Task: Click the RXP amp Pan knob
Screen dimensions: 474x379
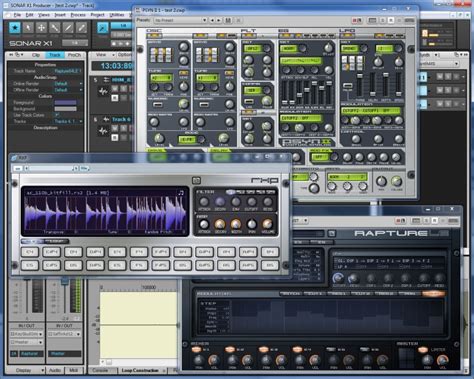Action: pyautogui.click(x=252, y=224)
